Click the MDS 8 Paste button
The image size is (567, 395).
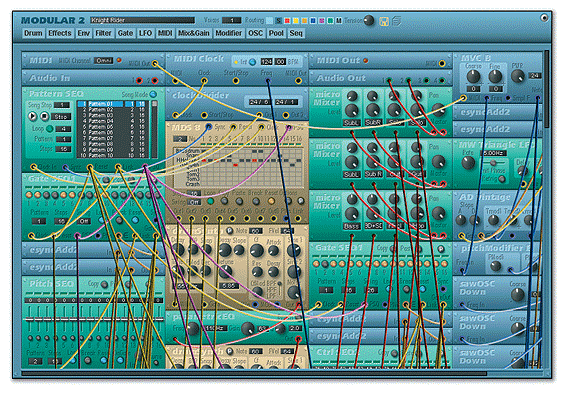click(239, 201)
